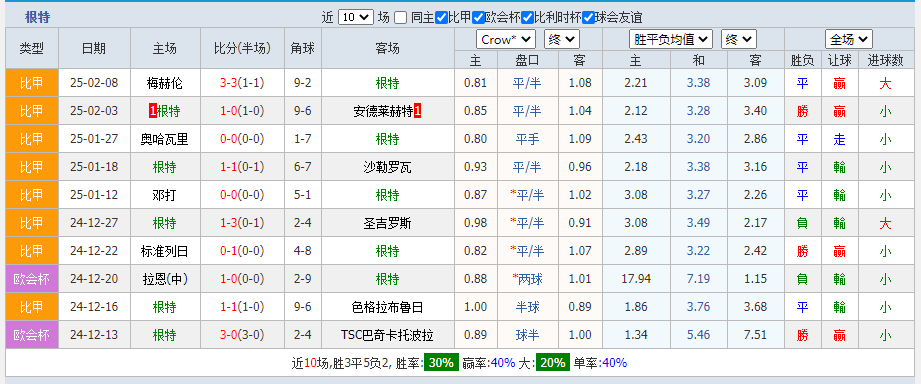Click the score 1-3(0-1)

point(242,223)
